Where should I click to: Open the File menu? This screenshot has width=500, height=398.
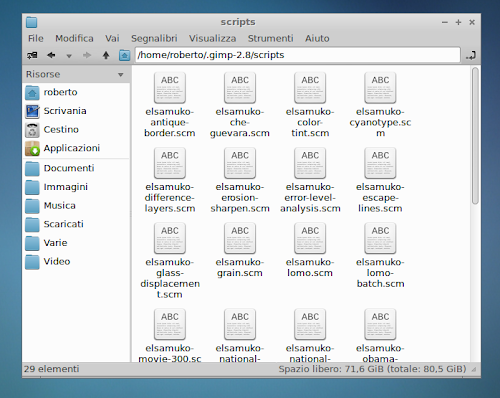coord(36,38)
